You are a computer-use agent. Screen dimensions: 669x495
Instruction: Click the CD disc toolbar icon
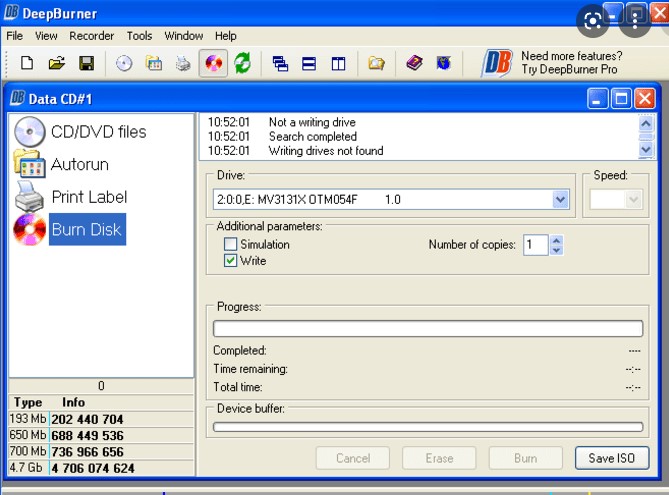(124, 64)
